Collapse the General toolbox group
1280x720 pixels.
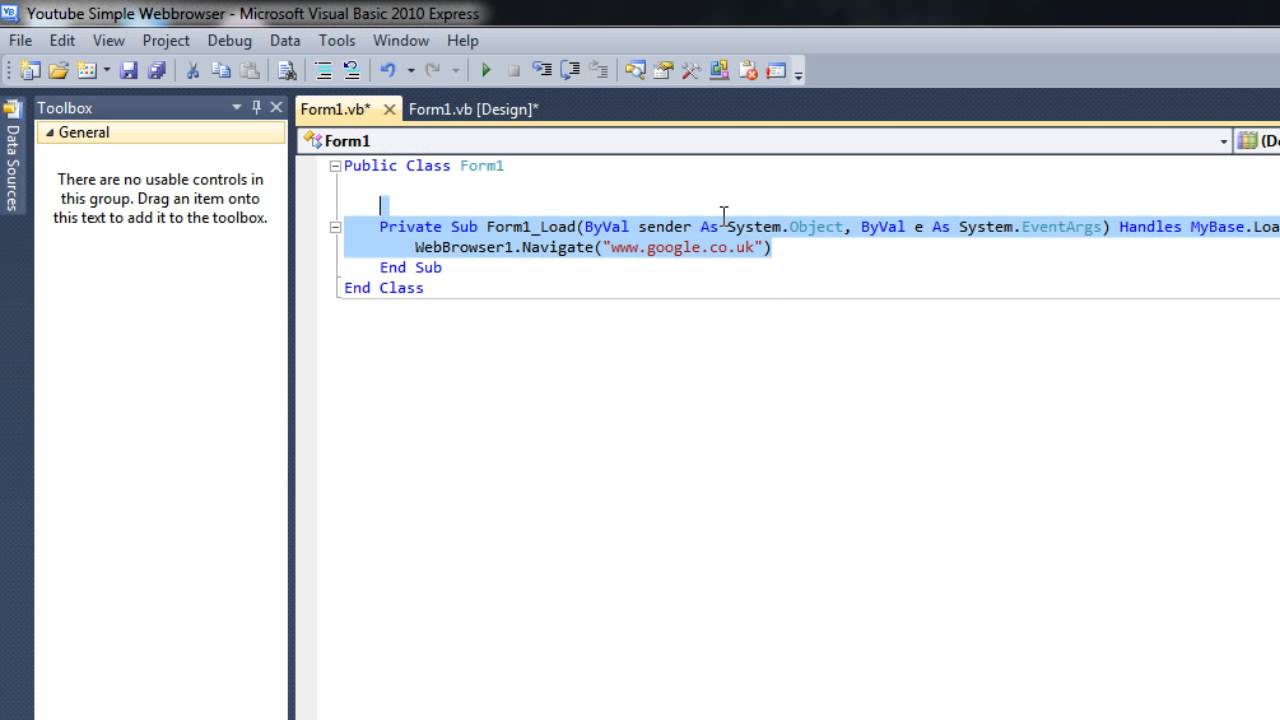point(50,132)
